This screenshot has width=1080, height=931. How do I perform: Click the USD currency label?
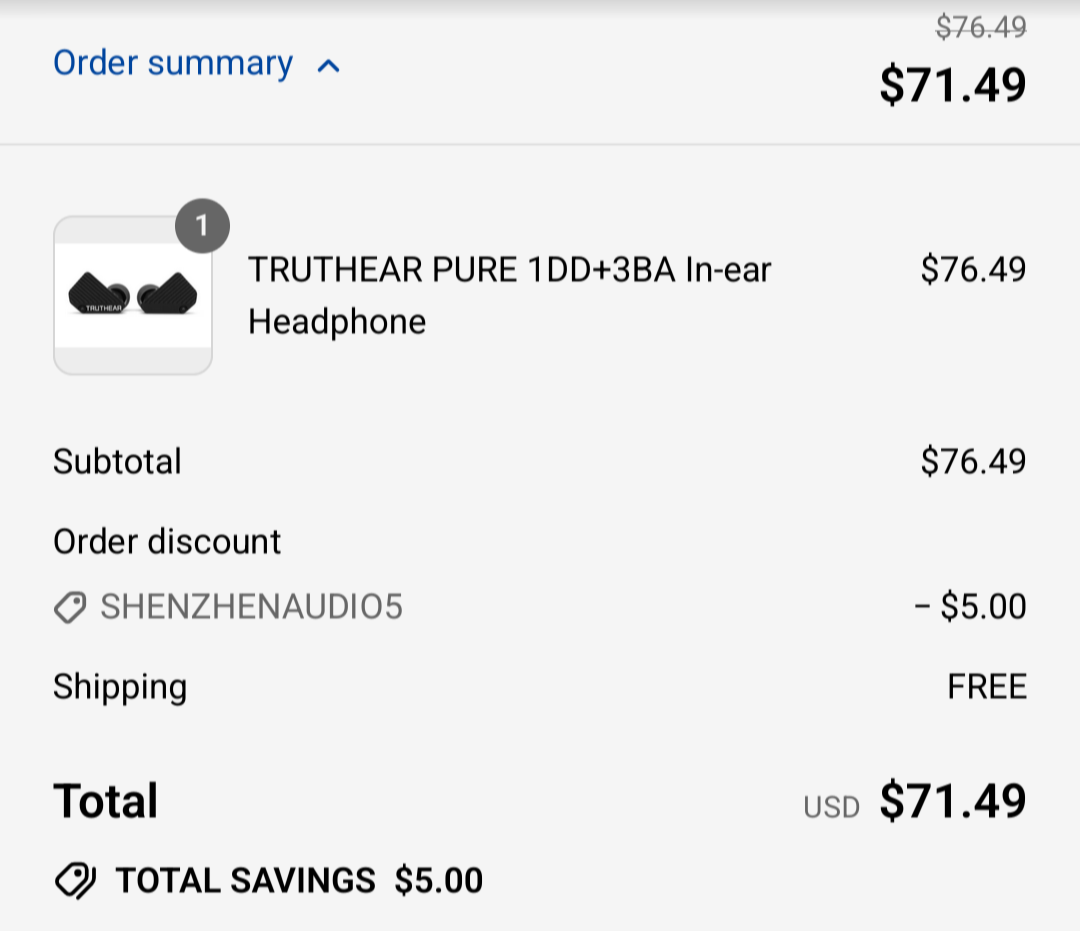pos(831,806)
